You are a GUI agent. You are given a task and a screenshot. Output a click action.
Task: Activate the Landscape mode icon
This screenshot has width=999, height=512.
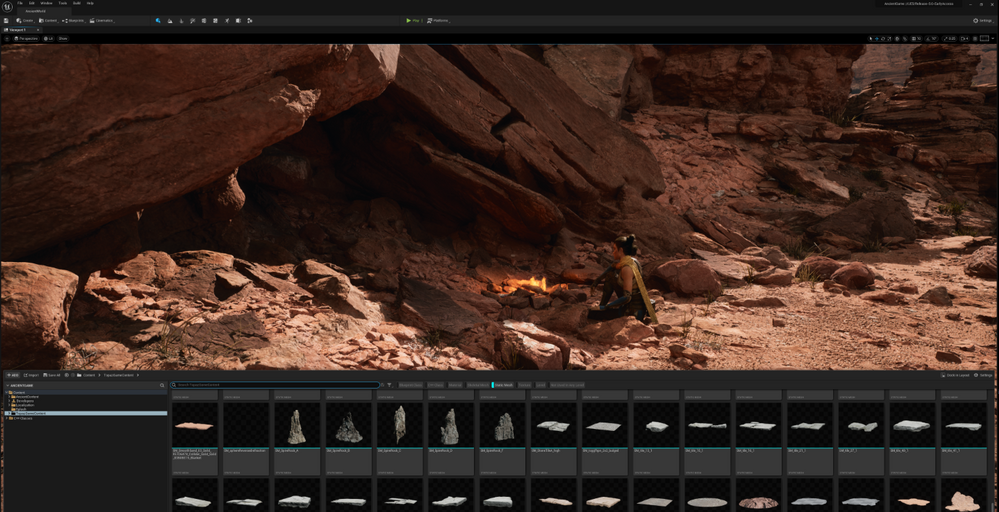[170, 20]
